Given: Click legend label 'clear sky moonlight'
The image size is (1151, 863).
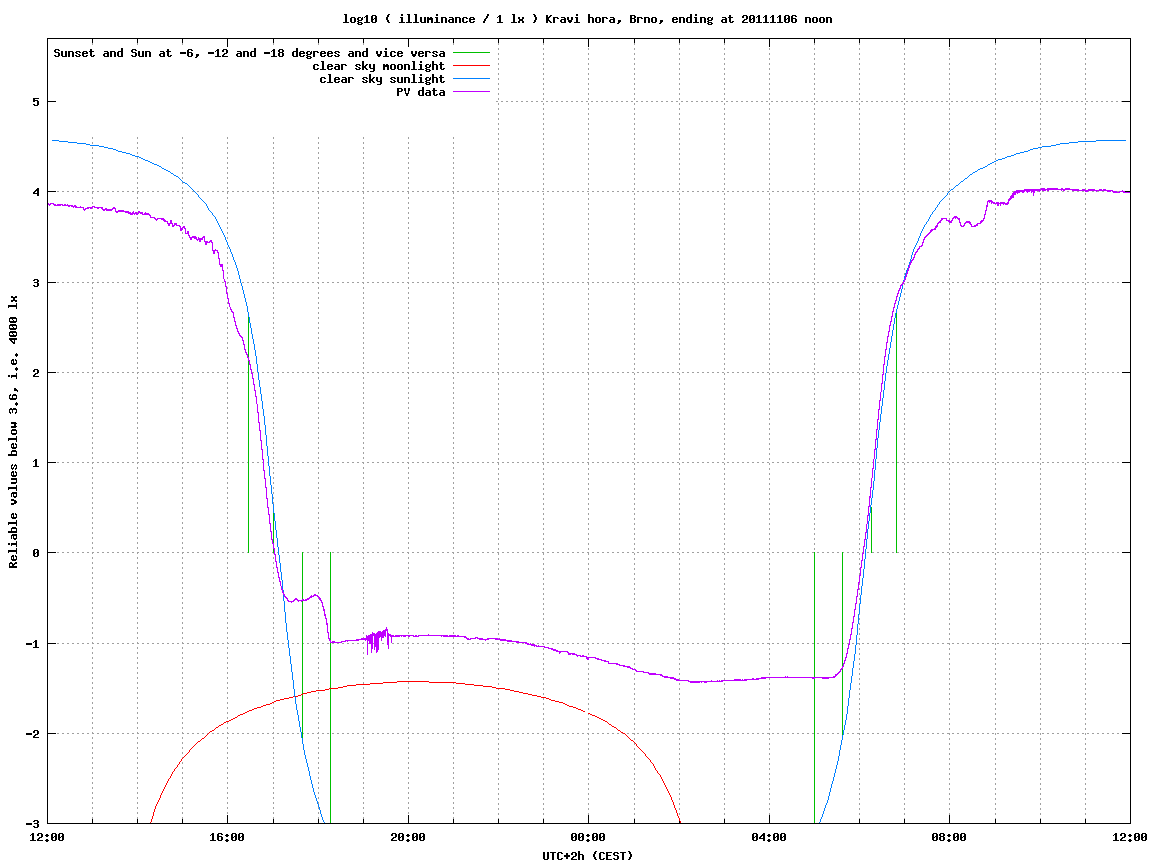Looking at the screenshot, I should (x=379, y=66).
